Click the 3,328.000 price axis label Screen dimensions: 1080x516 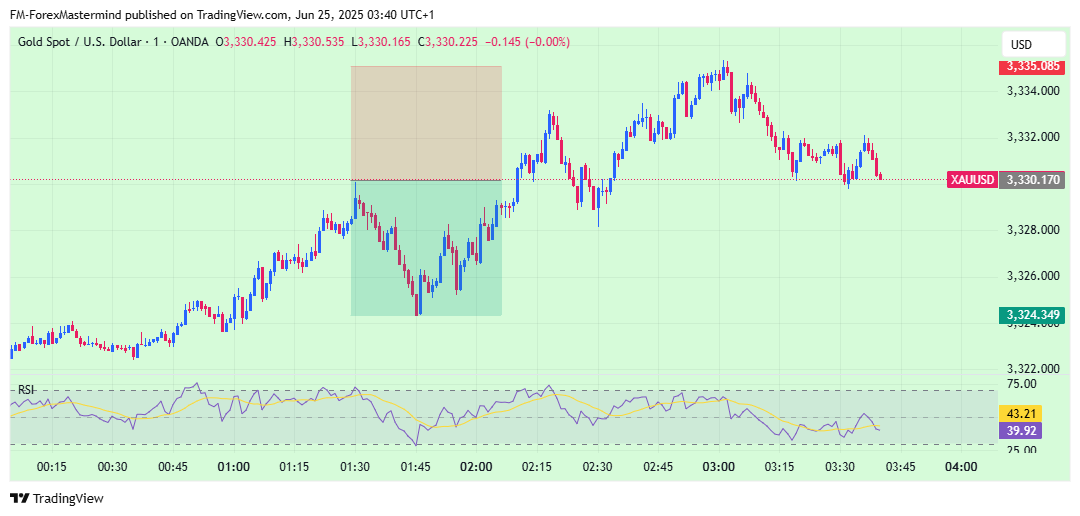pyautogui.click(x=1032, y=230)
